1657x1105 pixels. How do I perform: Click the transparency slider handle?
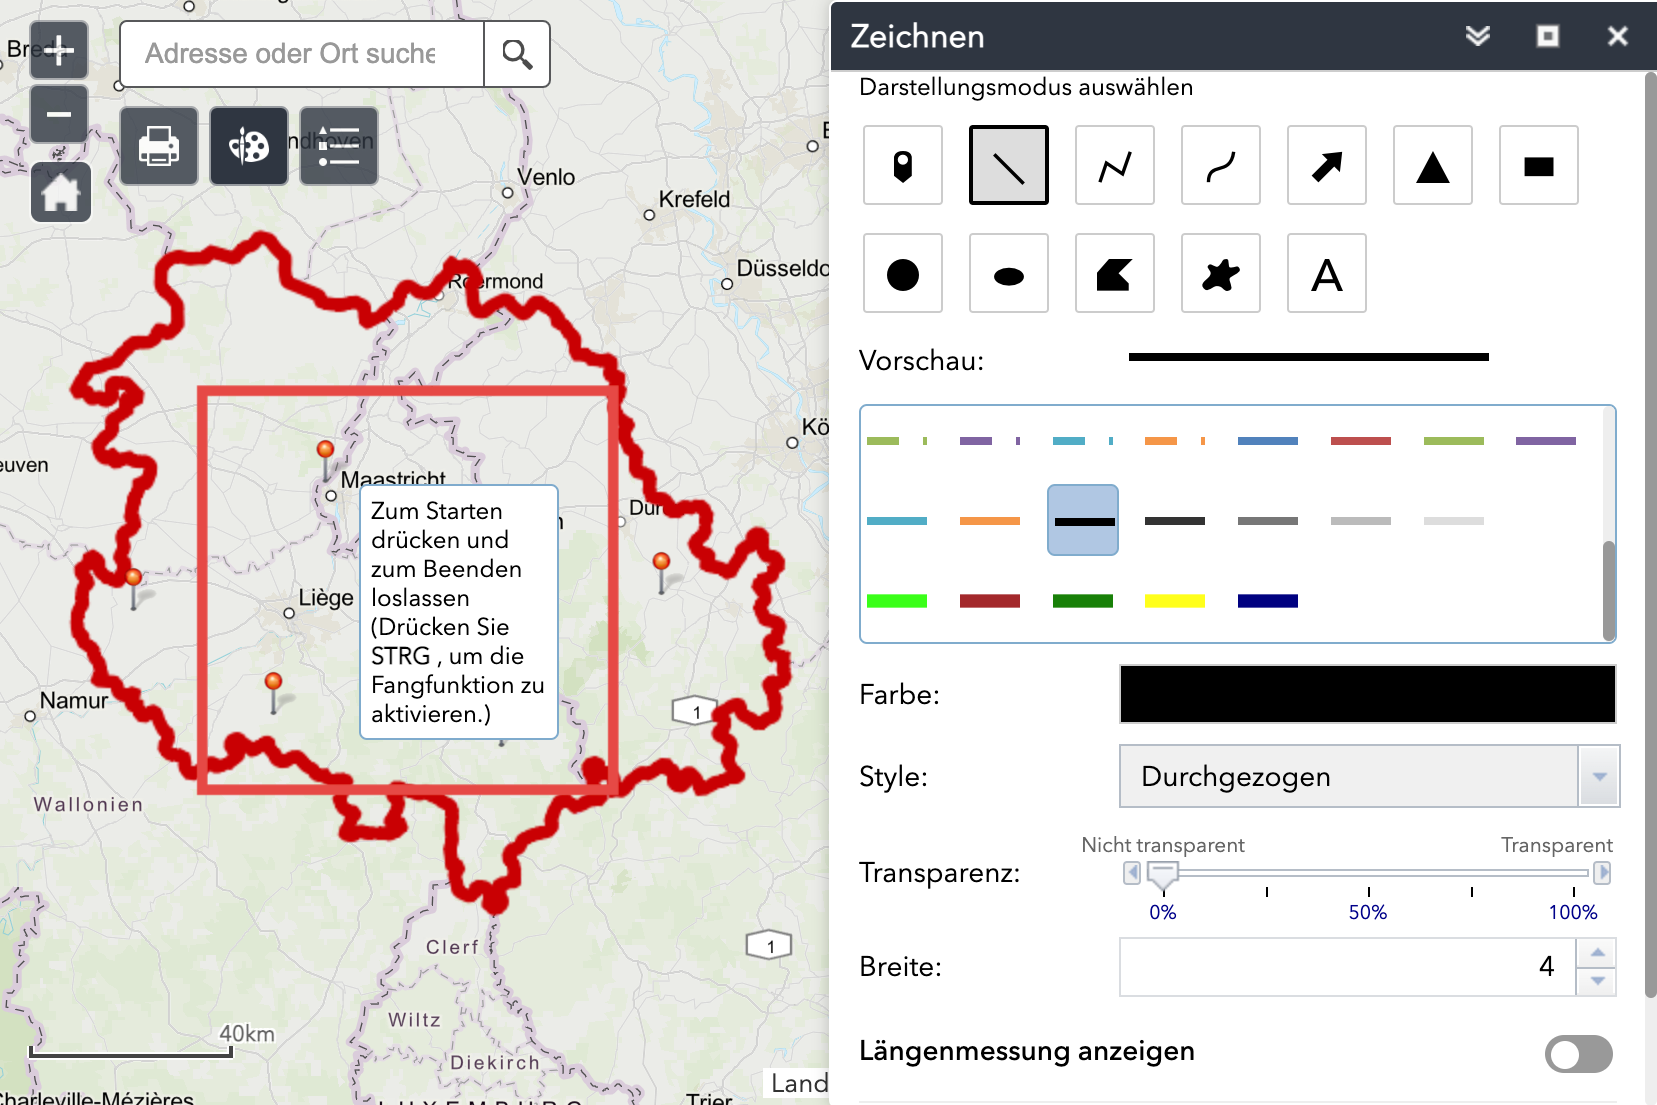tap(1162, 874)
